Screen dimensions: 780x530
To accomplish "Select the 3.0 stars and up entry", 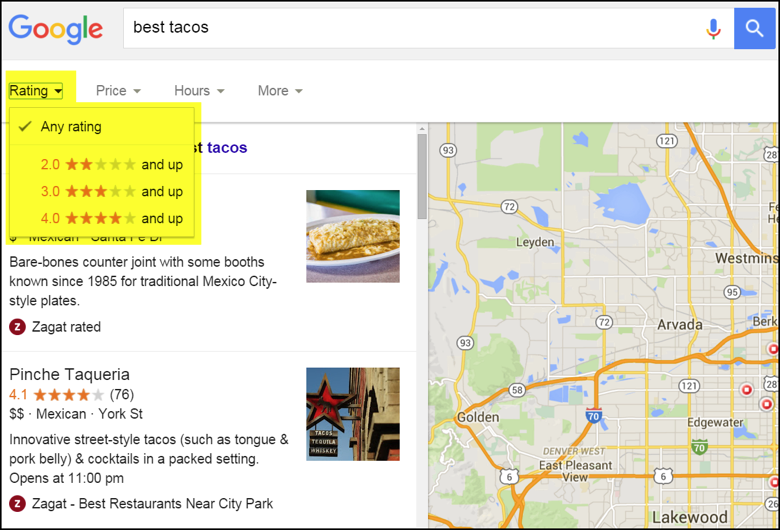I will tap(111, 191).
